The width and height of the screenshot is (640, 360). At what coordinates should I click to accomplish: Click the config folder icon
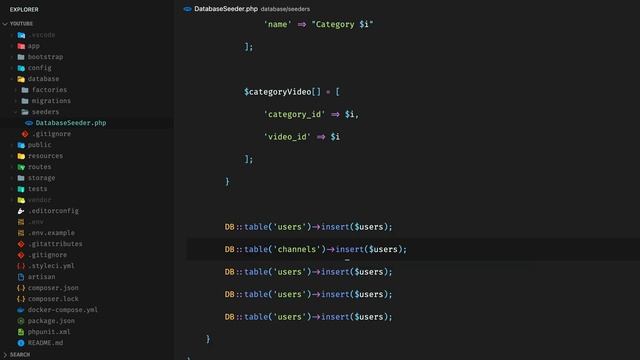pos(21,68)
